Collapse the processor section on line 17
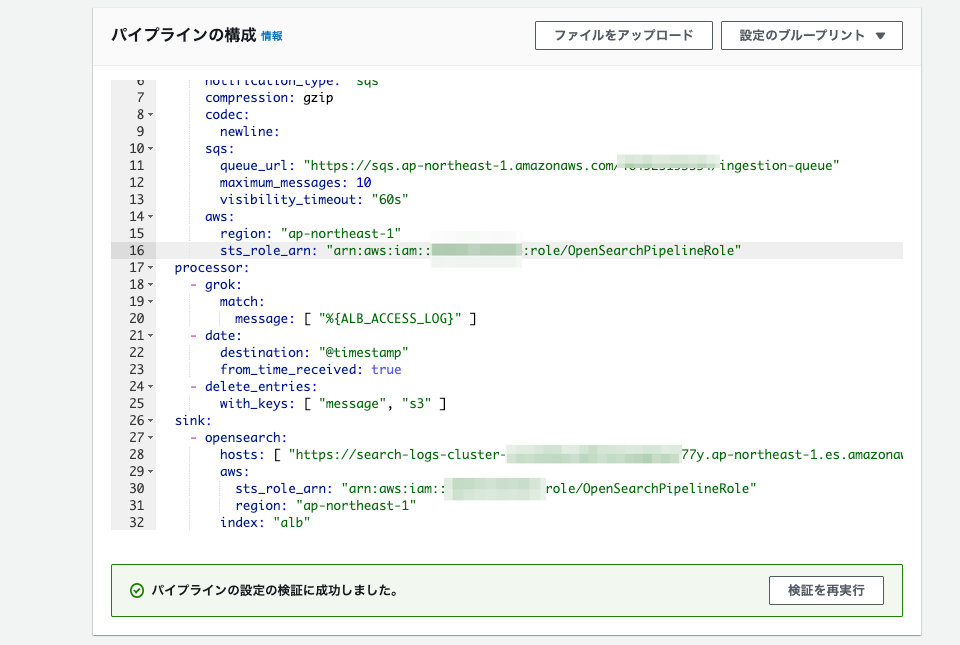960x645 pixels. (153, 267)
